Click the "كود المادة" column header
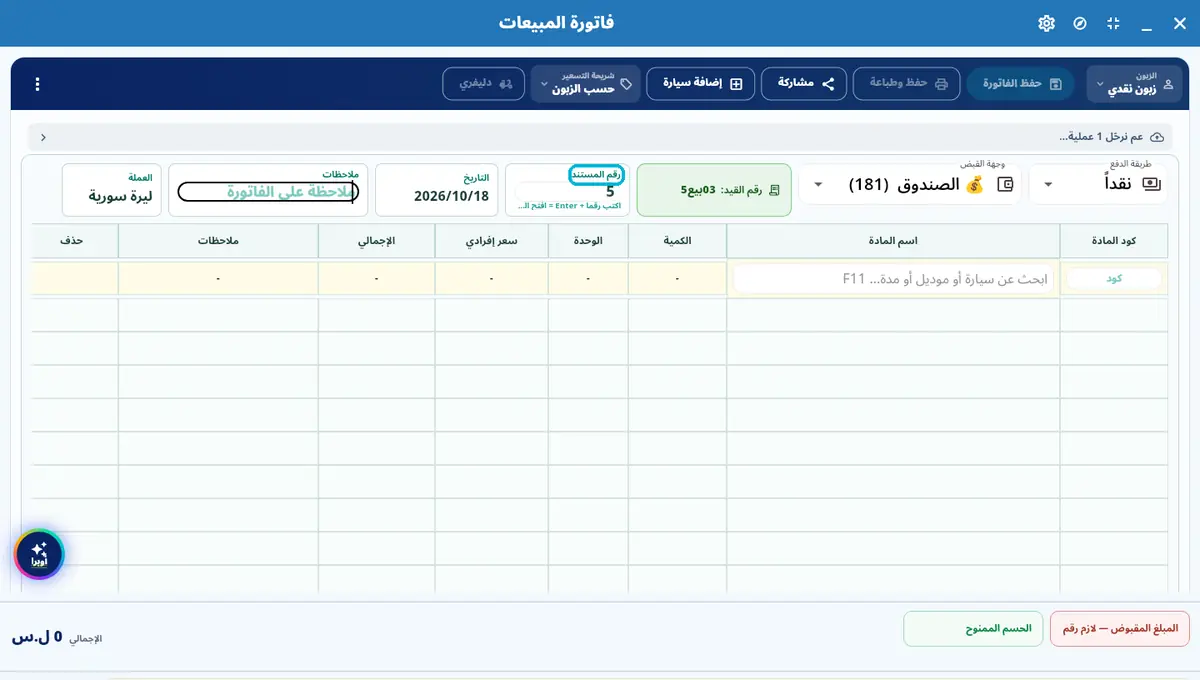Viewport: 1200px width, 680px height. (1113, 241)
